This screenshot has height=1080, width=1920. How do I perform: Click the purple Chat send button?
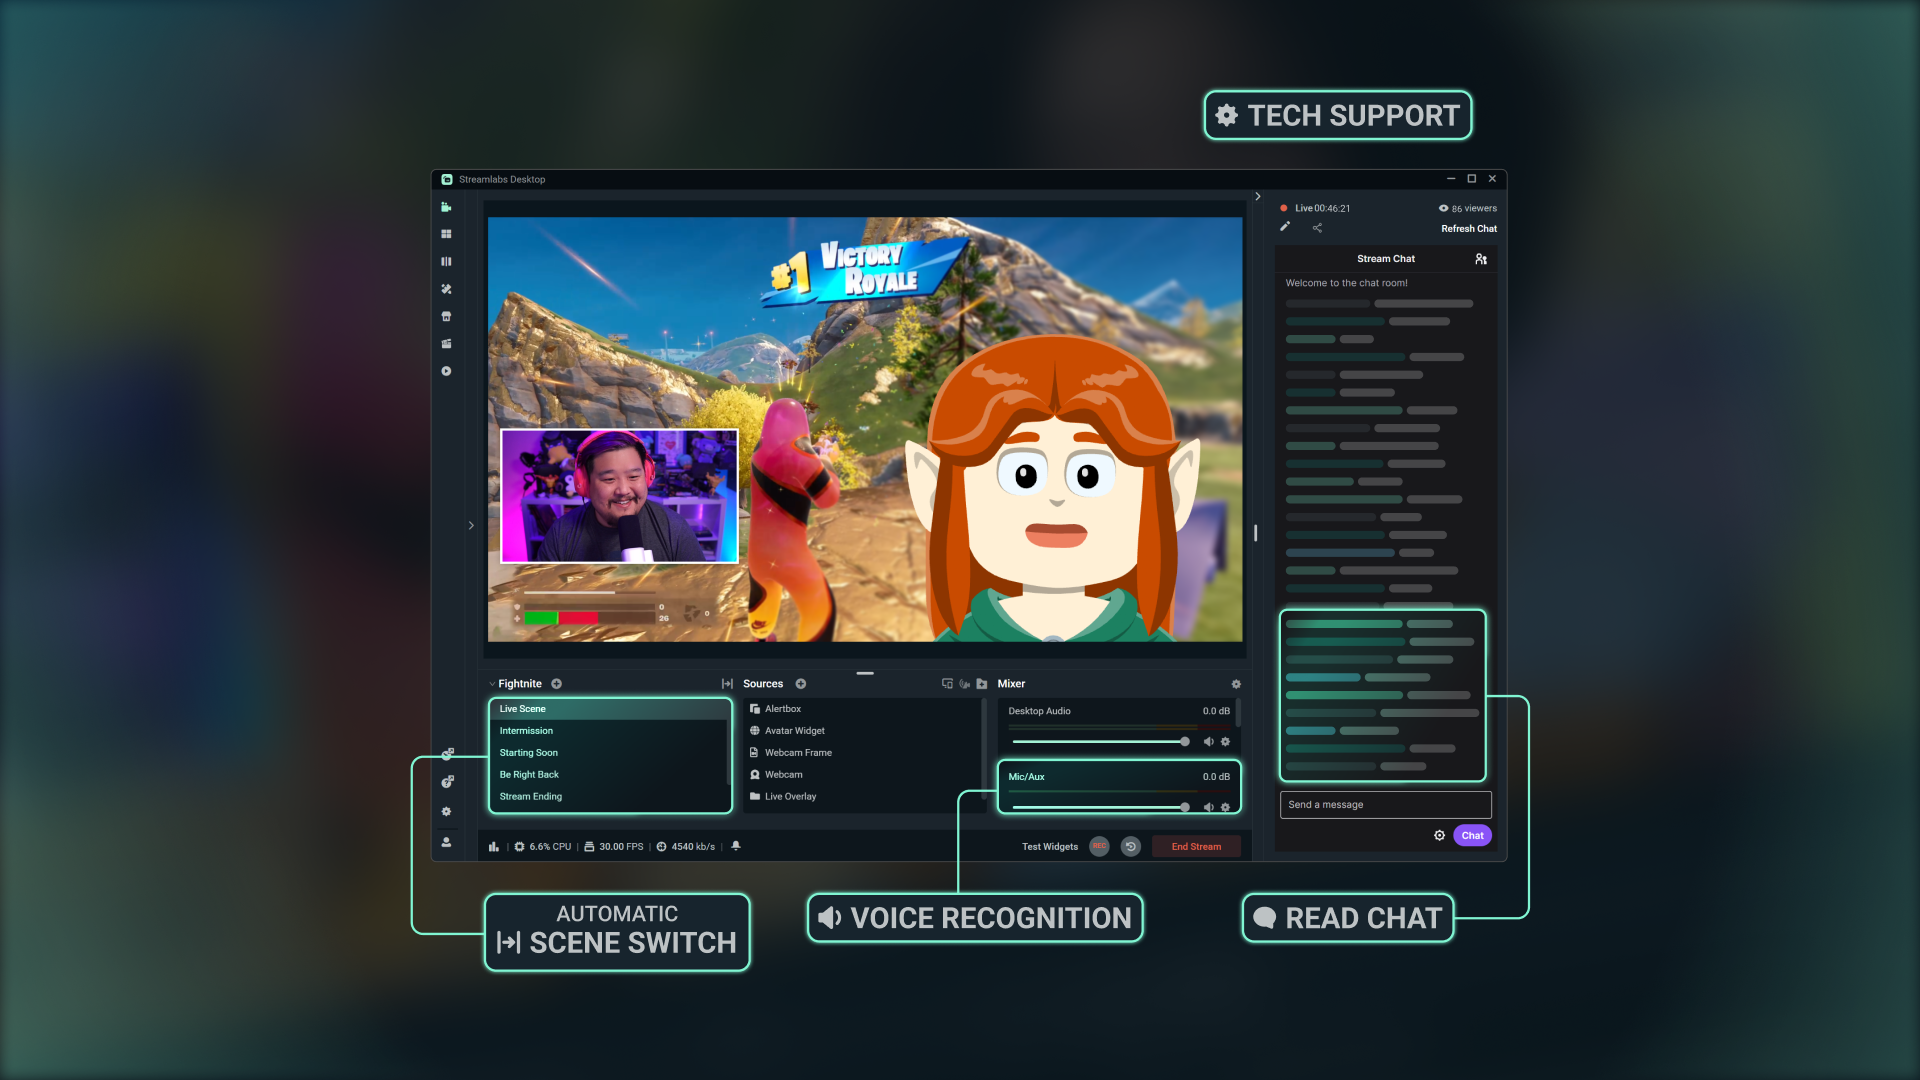tap(1472, 836)
